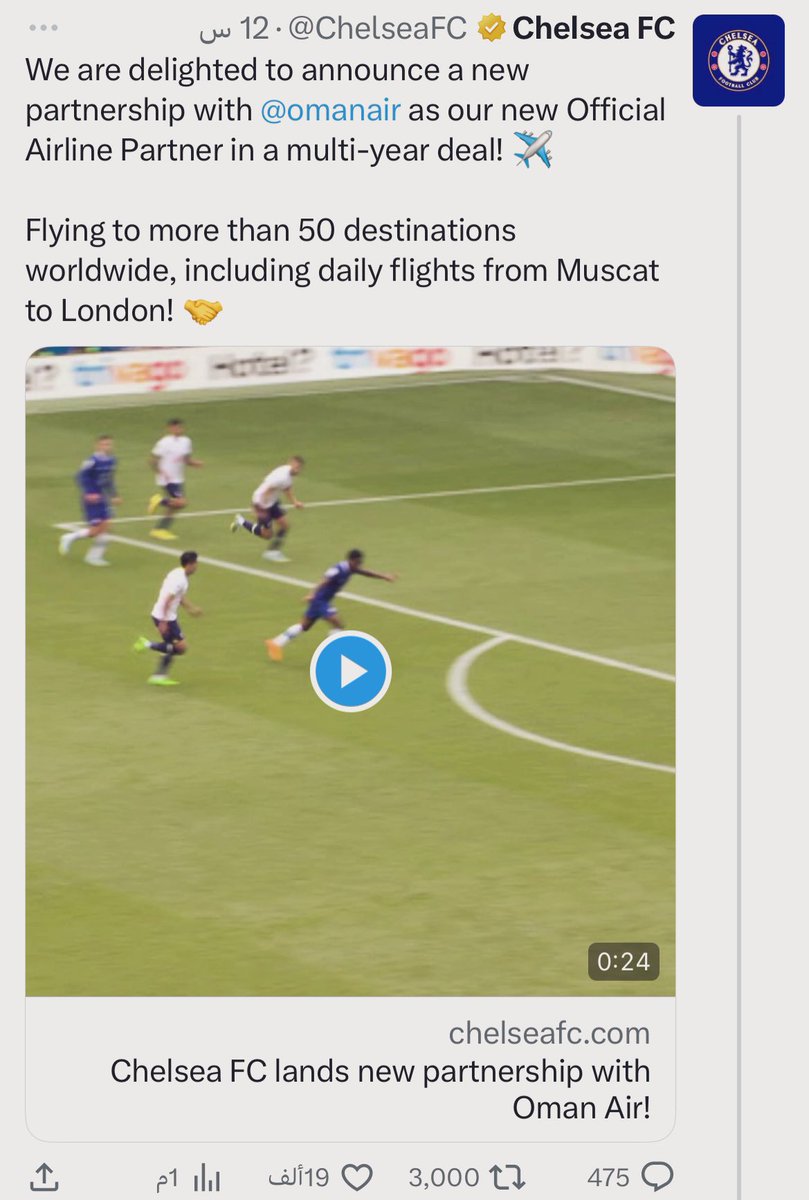Click the 3,000 retweets count

click(x=444, y=1177)
